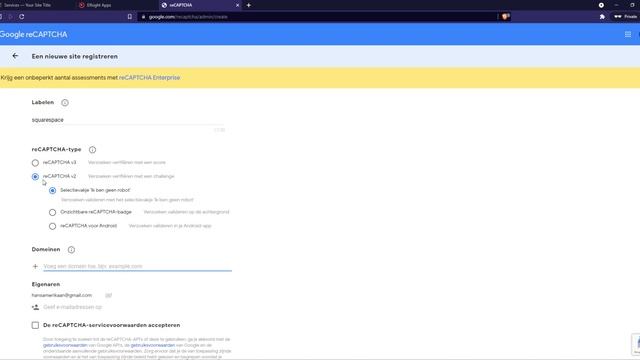Select the 'Ik ben geen robot' checkbox option

pos(52,191)
